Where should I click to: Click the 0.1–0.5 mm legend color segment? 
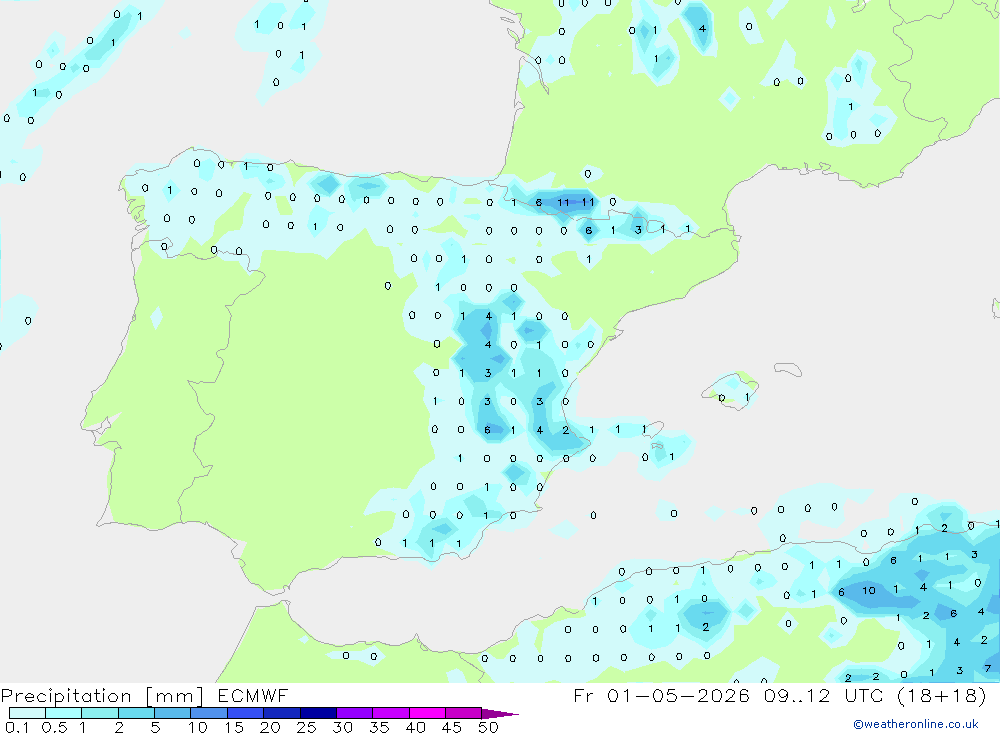coord(27,713)
